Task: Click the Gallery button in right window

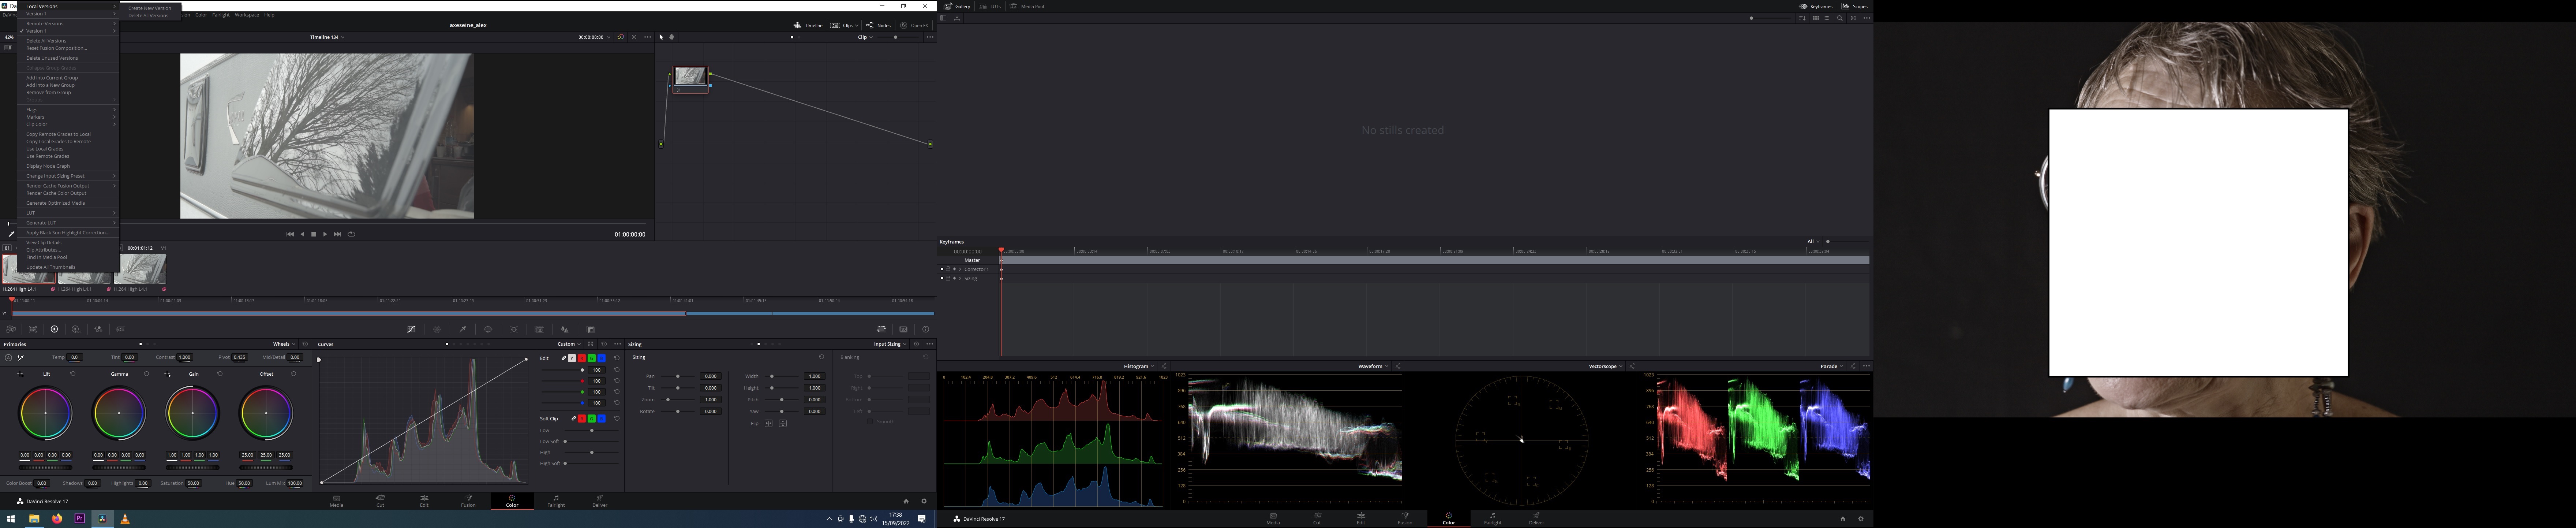Action: coord(957,6)
